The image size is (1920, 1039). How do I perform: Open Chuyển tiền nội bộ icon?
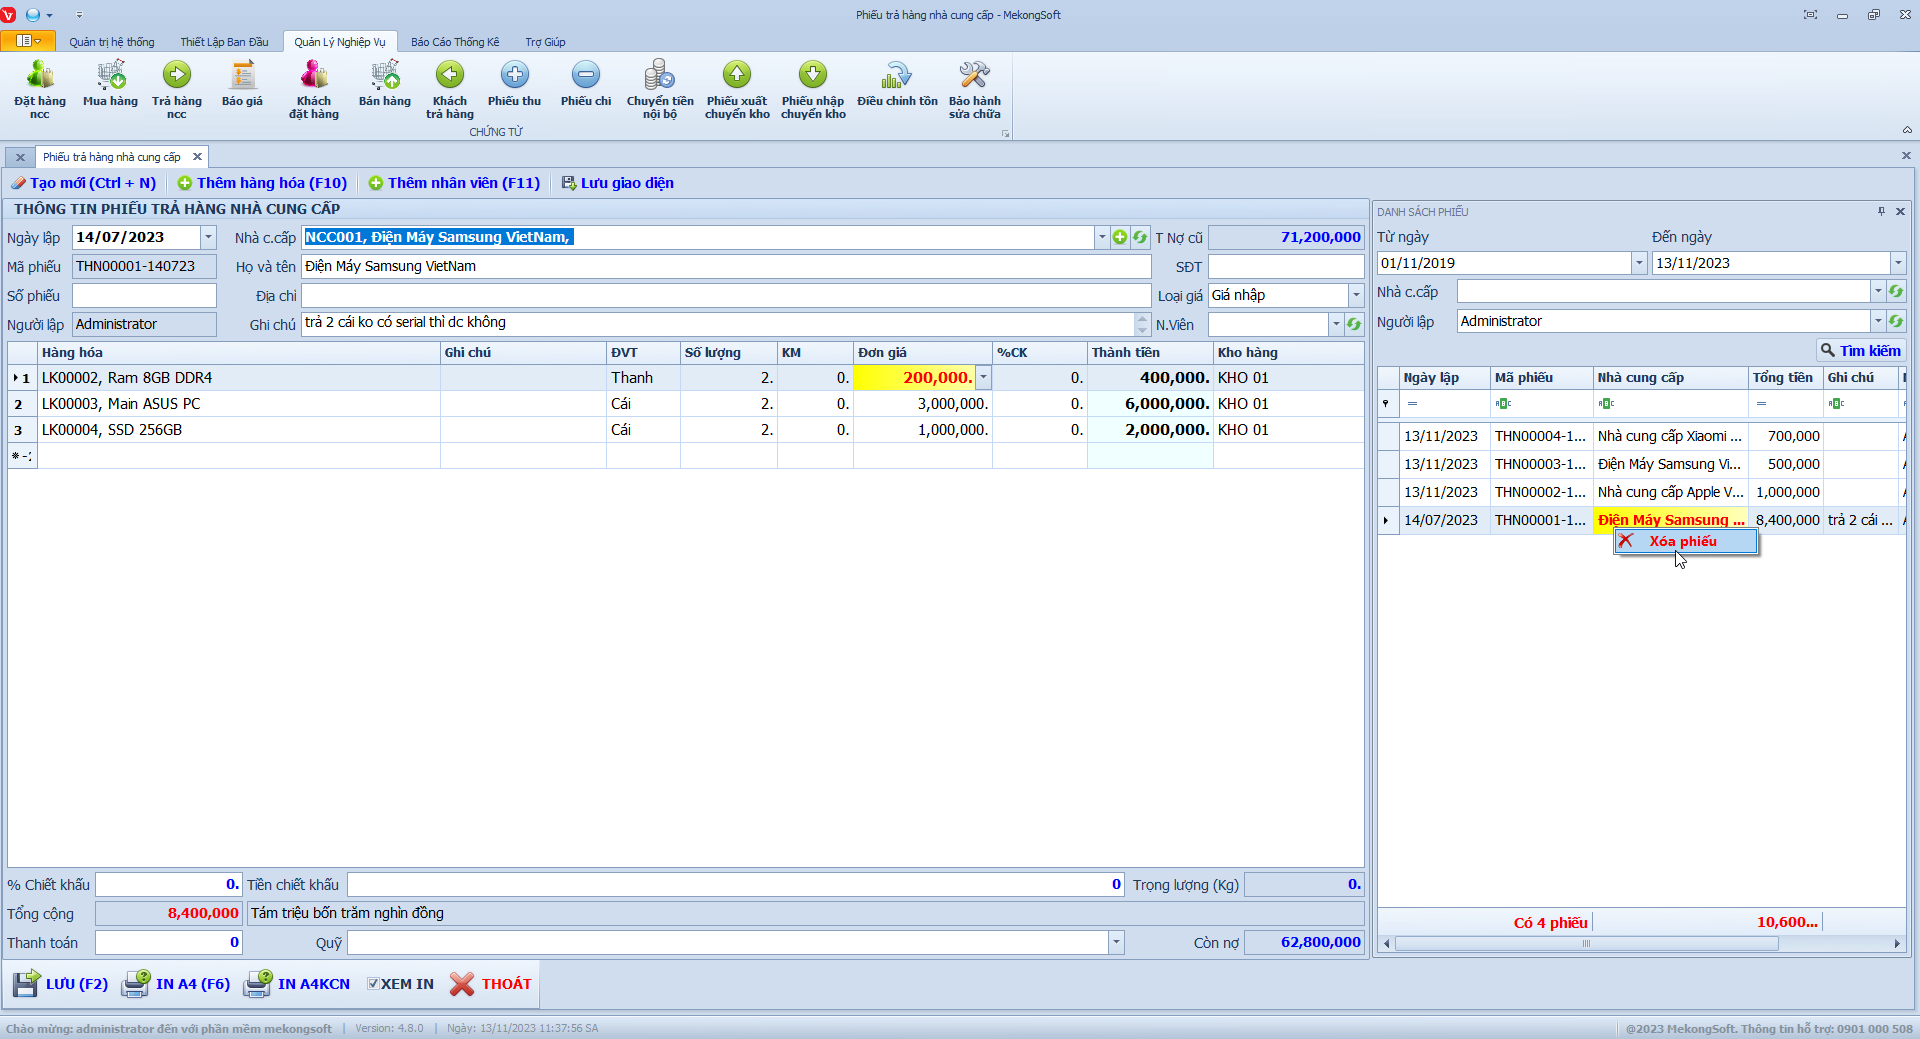(x=659, y=76)
